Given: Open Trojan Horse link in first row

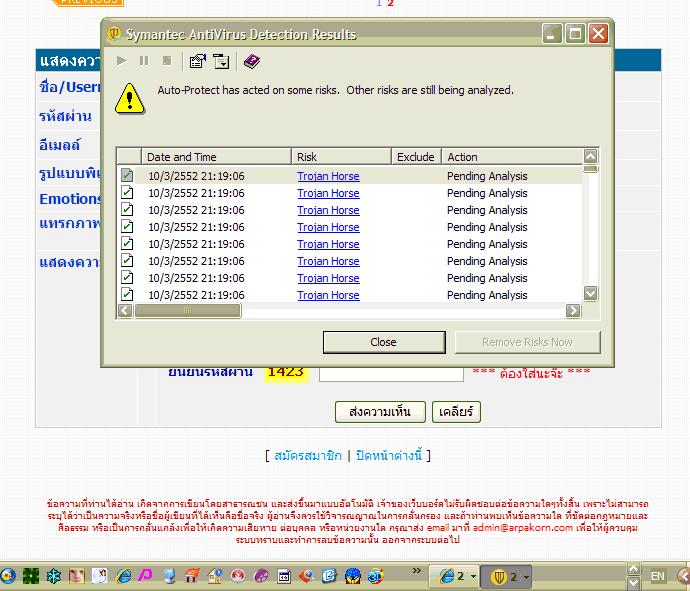Looking at the screenshot, I should pos(328,176).
